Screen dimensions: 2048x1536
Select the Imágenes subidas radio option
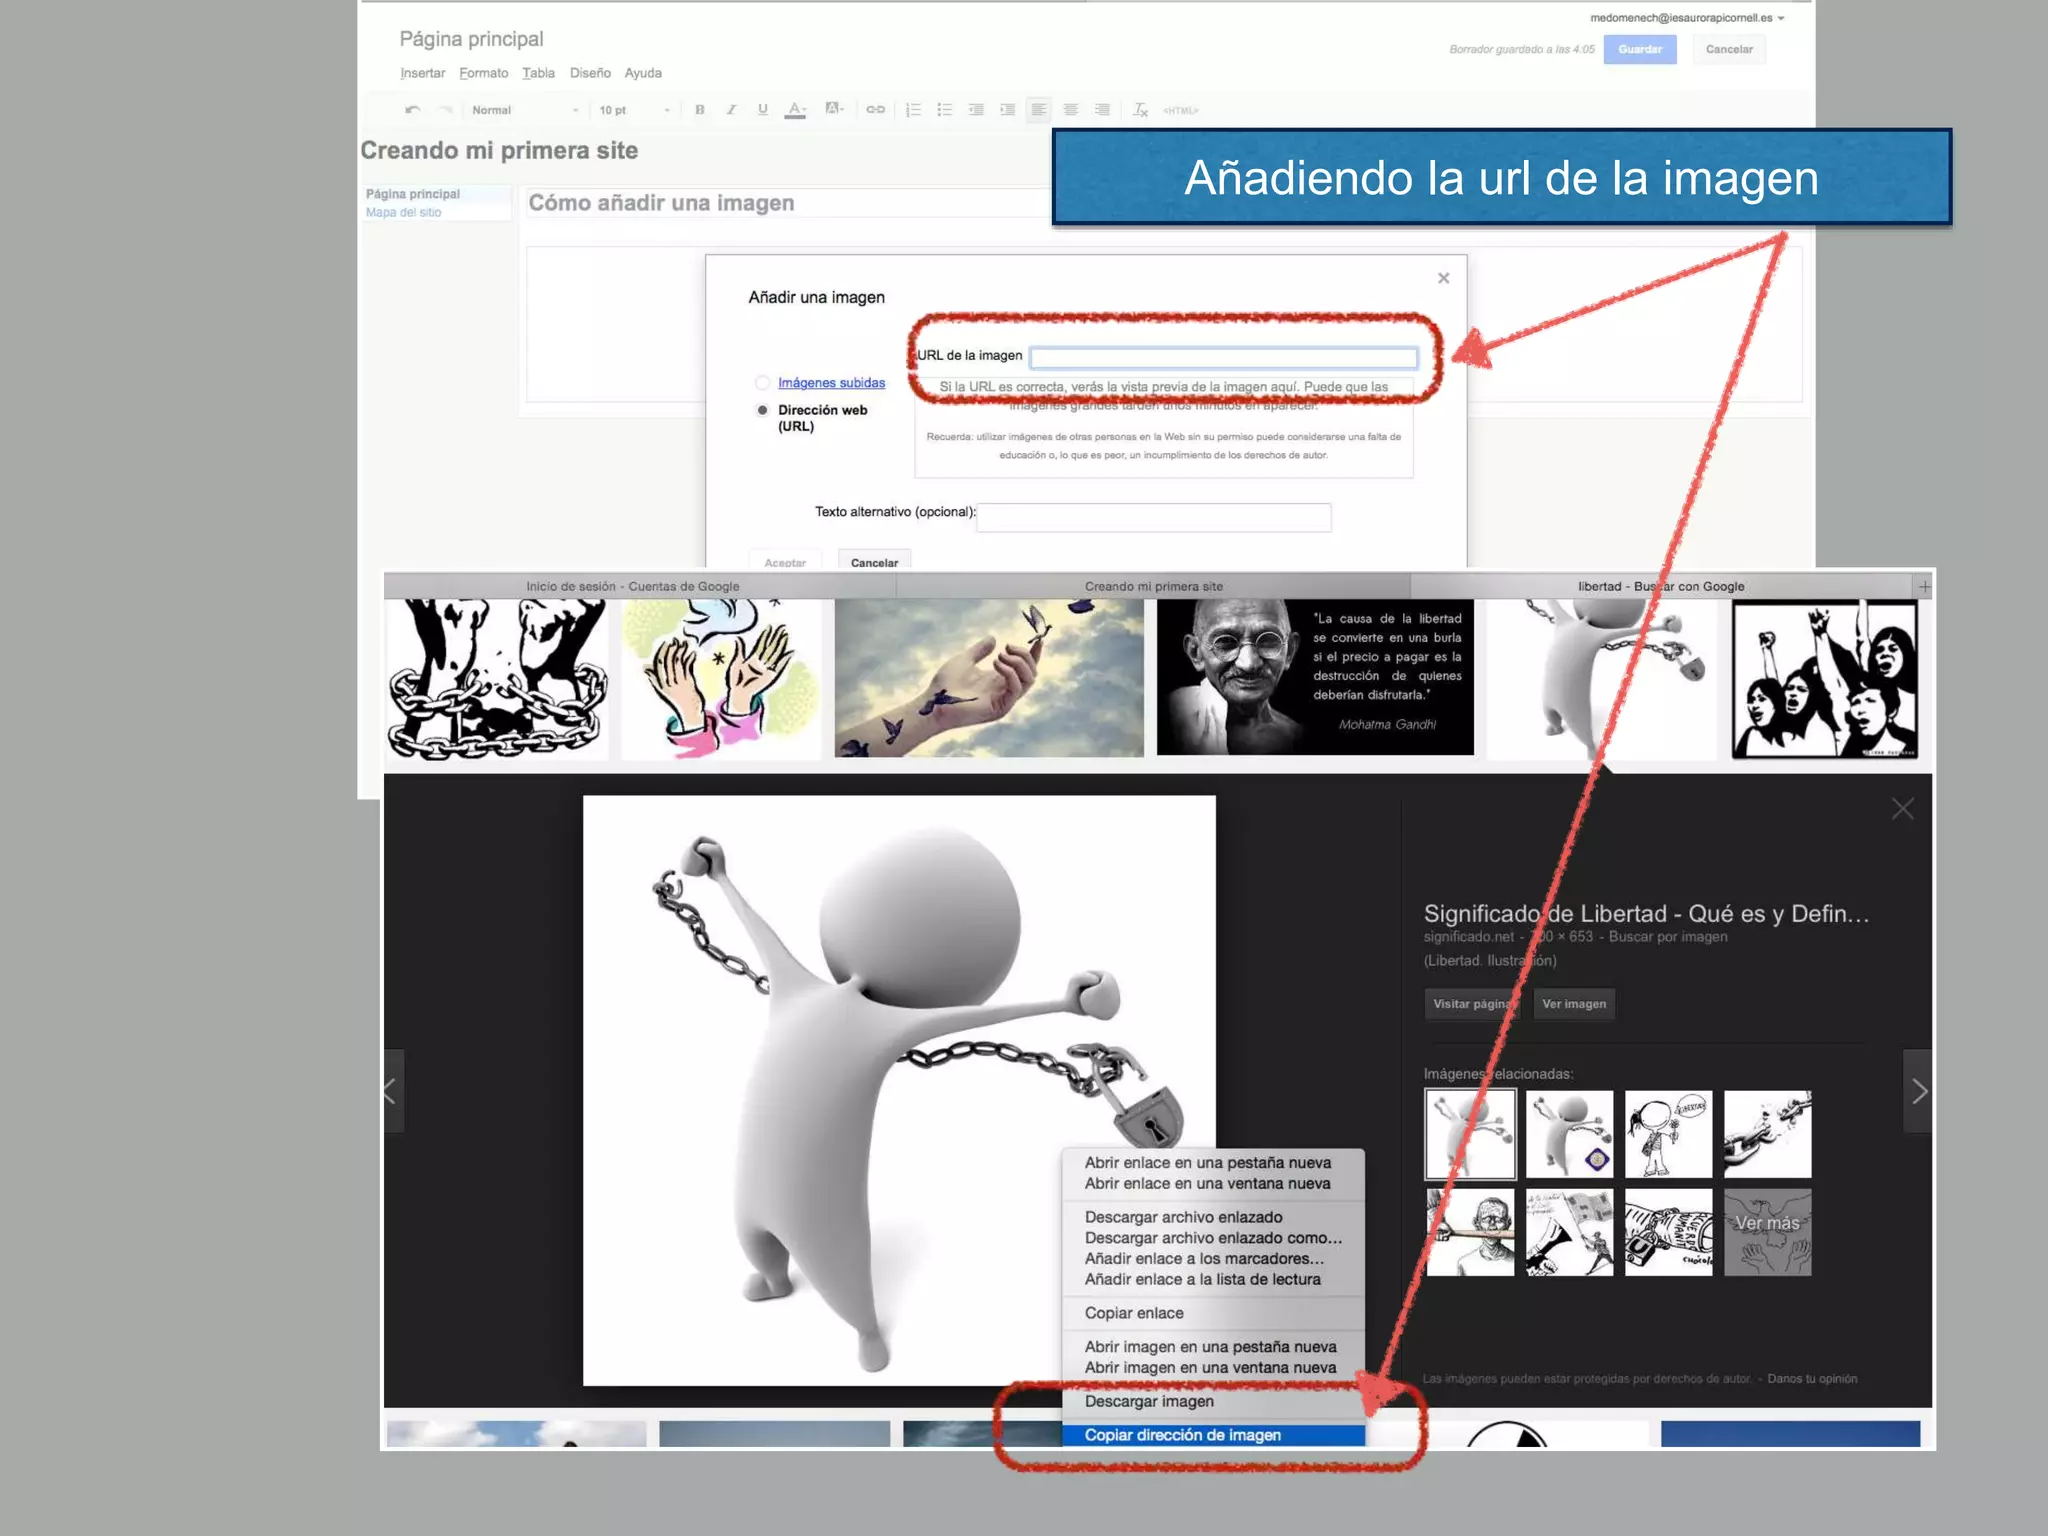[x=763, y=383]
